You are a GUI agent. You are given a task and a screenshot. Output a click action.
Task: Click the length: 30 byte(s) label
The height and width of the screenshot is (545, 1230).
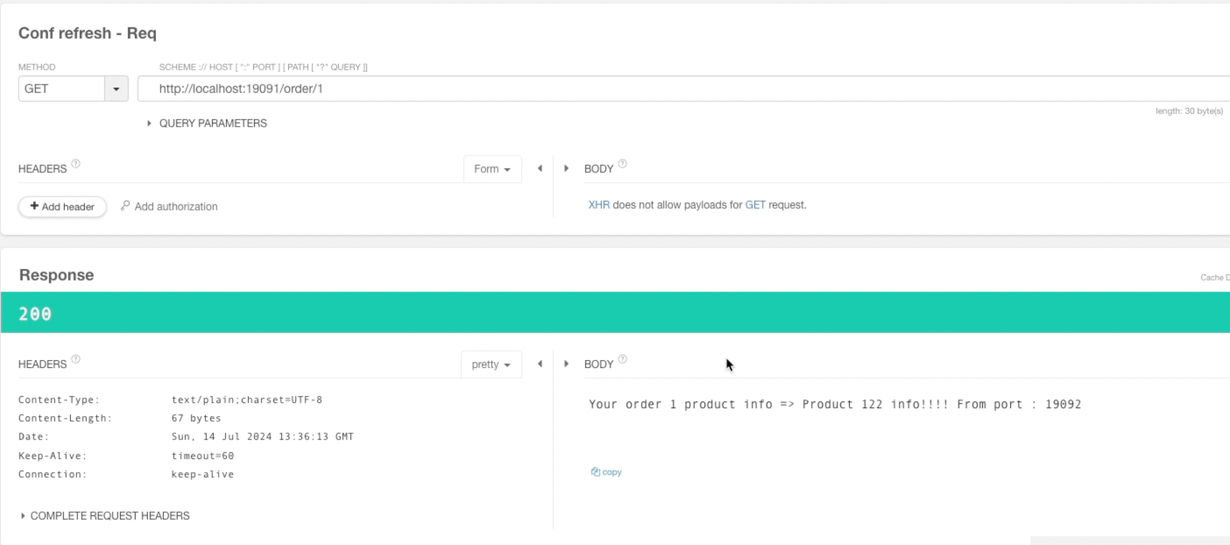[1189, 111]
